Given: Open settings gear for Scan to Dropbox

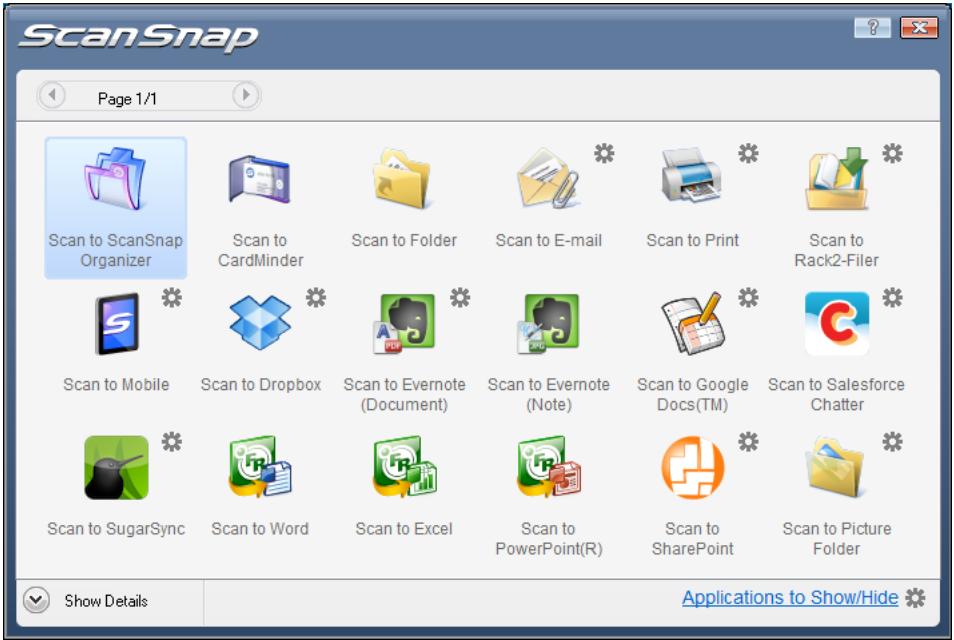Looking at the screenshot, I should coord(316,297).
